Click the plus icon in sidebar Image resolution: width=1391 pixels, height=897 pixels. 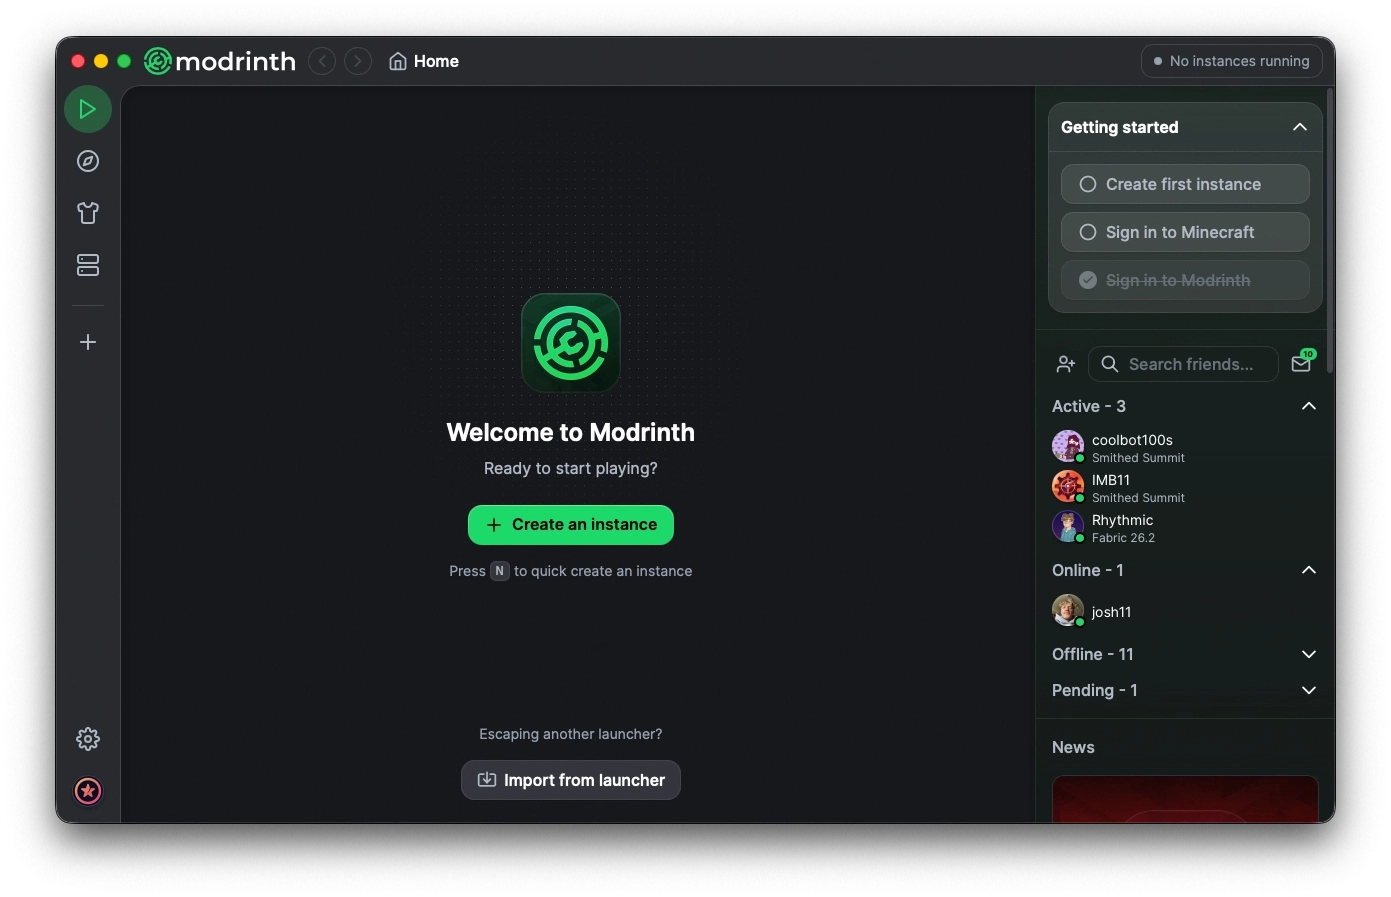[88, 342]
